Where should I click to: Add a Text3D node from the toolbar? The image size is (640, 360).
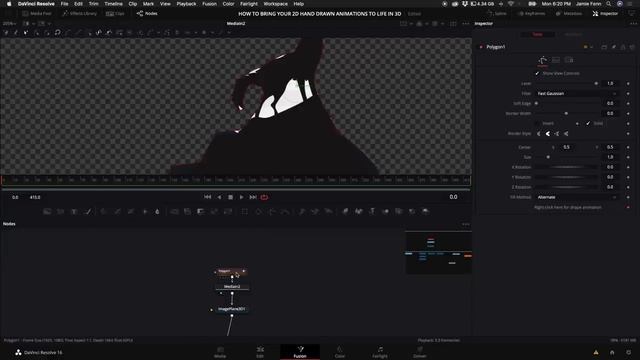pos(372,211)
